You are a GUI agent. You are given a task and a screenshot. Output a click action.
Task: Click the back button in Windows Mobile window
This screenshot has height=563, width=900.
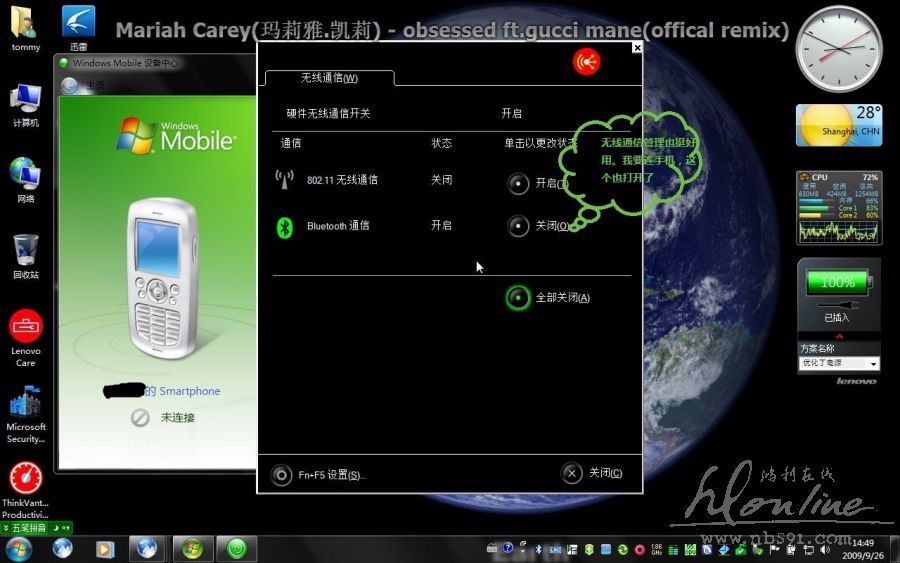(69, 86)
